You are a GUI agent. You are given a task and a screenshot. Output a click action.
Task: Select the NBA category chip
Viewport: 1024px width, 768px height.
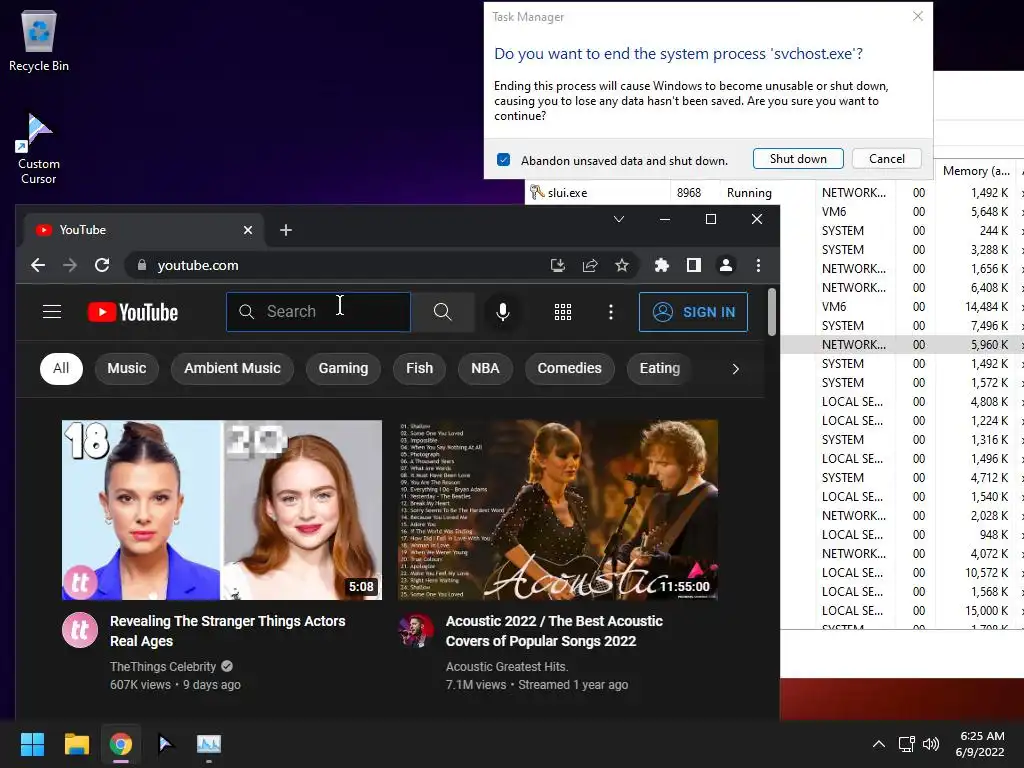[485, 368]
